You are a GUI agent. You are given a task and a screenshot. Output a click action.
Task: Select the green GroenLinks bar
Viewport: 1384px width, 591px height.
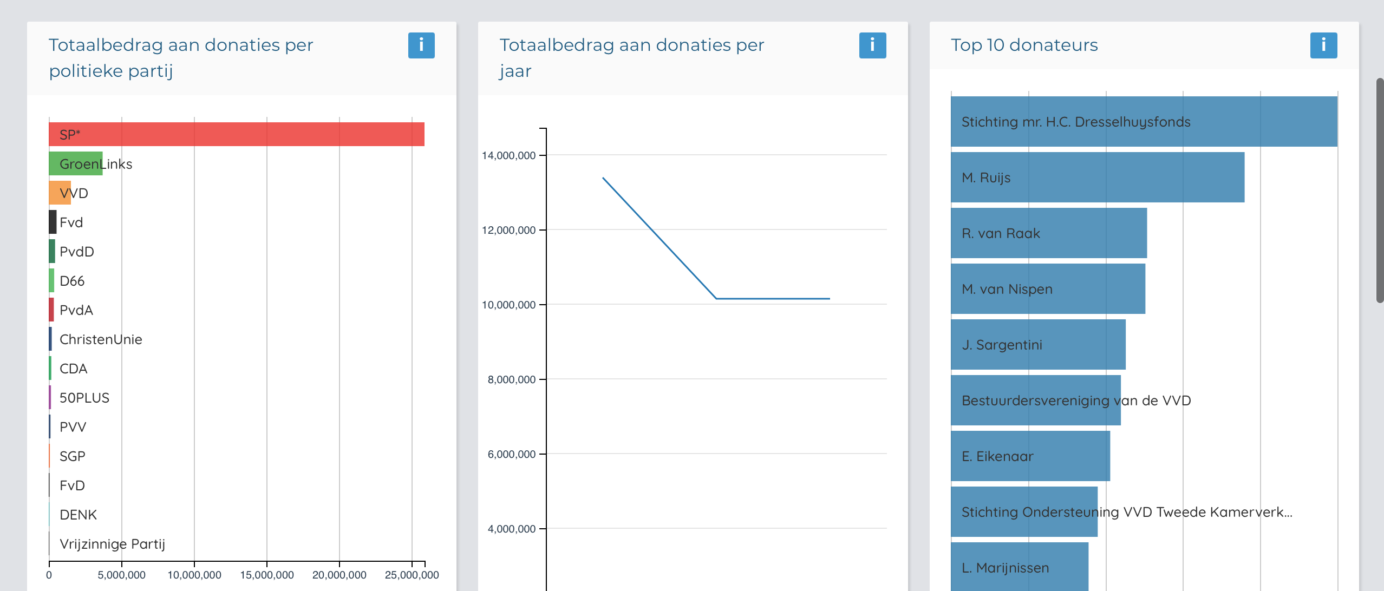coord(76,164)
